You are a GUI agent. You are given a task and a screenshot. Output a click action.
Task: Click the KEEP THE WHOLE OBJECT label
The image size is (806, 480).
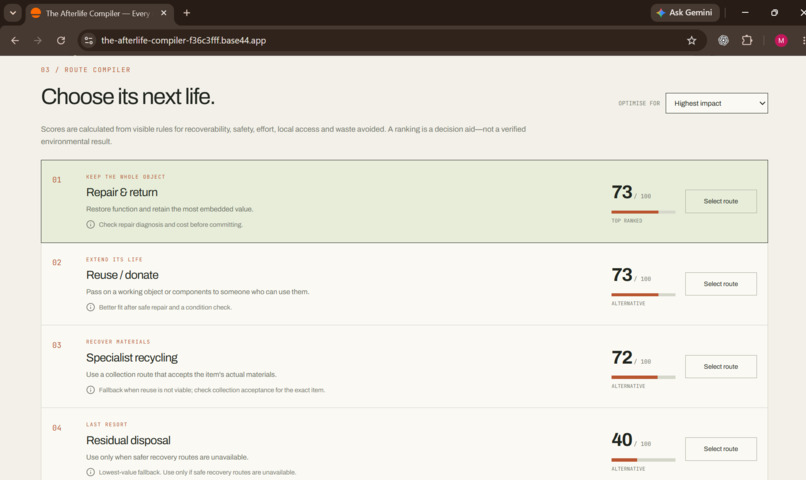(x=125, y=177)
